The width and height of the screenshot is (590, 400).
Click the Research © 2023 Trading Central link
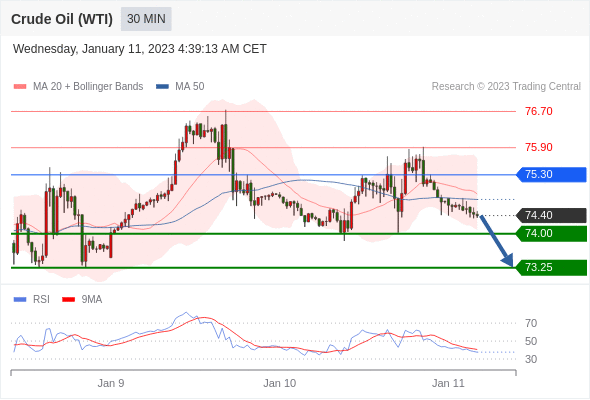(506, 87)
